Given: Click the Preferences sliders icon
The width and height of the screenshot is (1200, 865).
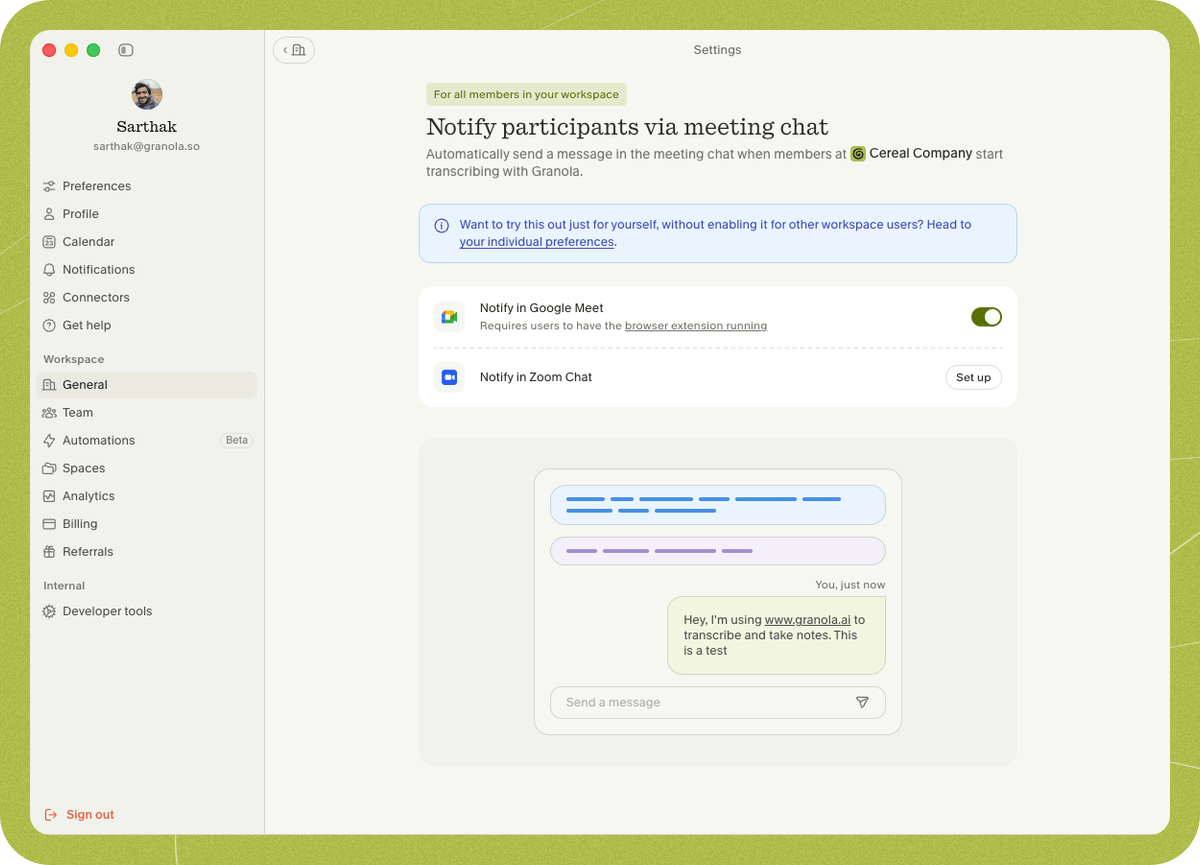Looking at the screenshot, I should 49,186.
